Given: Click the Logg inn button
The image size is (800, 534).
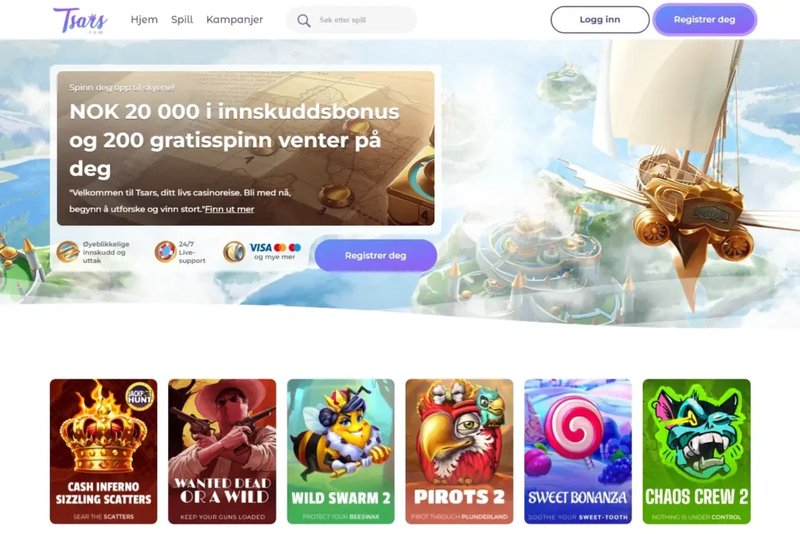Looking at the screenshot, I should [600, 19].
